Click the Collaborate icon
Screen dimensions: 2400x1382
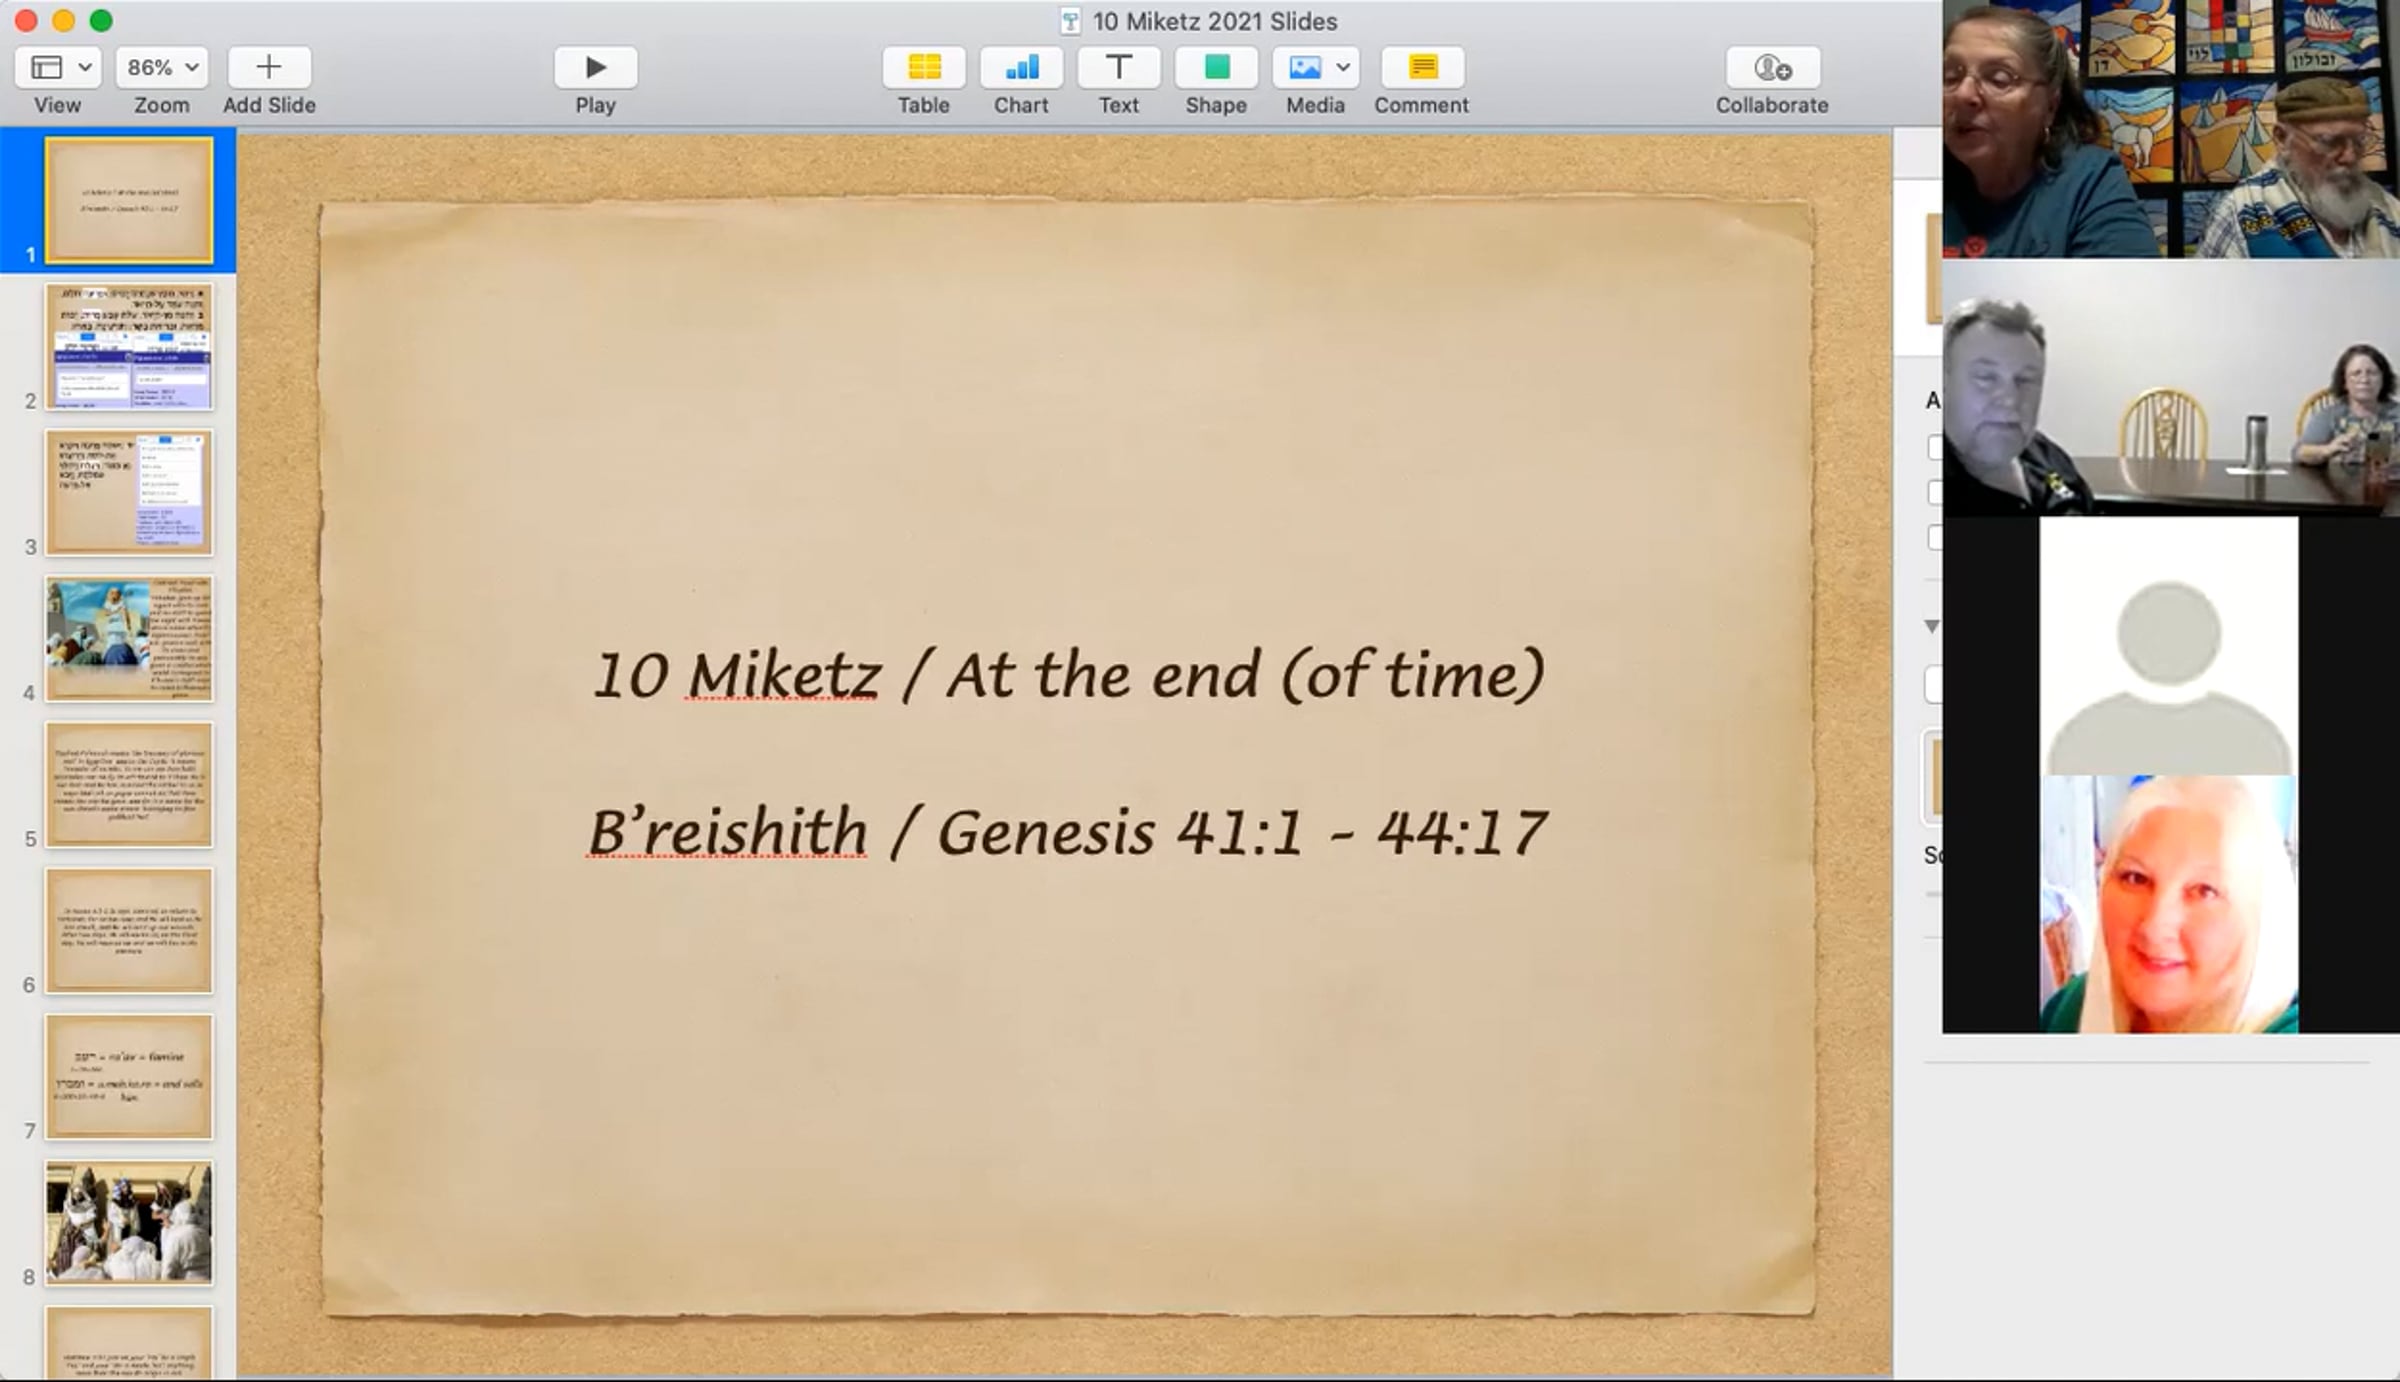tap(1772, 68)
